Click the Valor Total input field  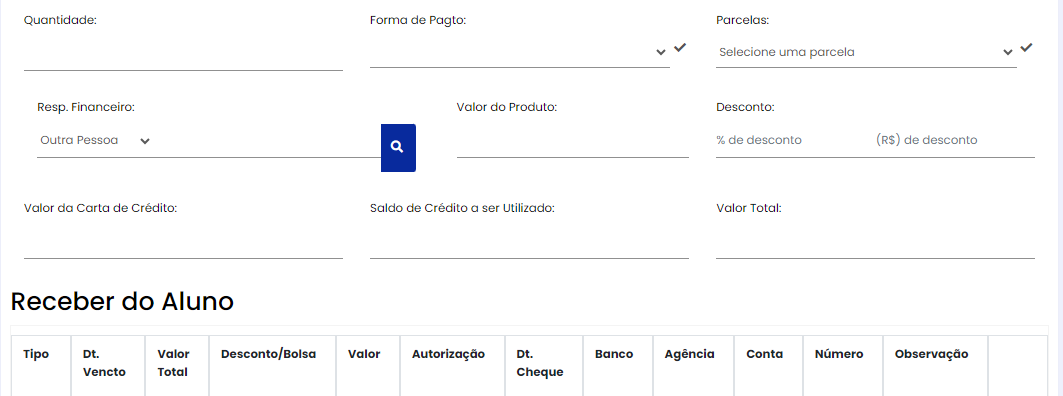(x=875, y=243)
